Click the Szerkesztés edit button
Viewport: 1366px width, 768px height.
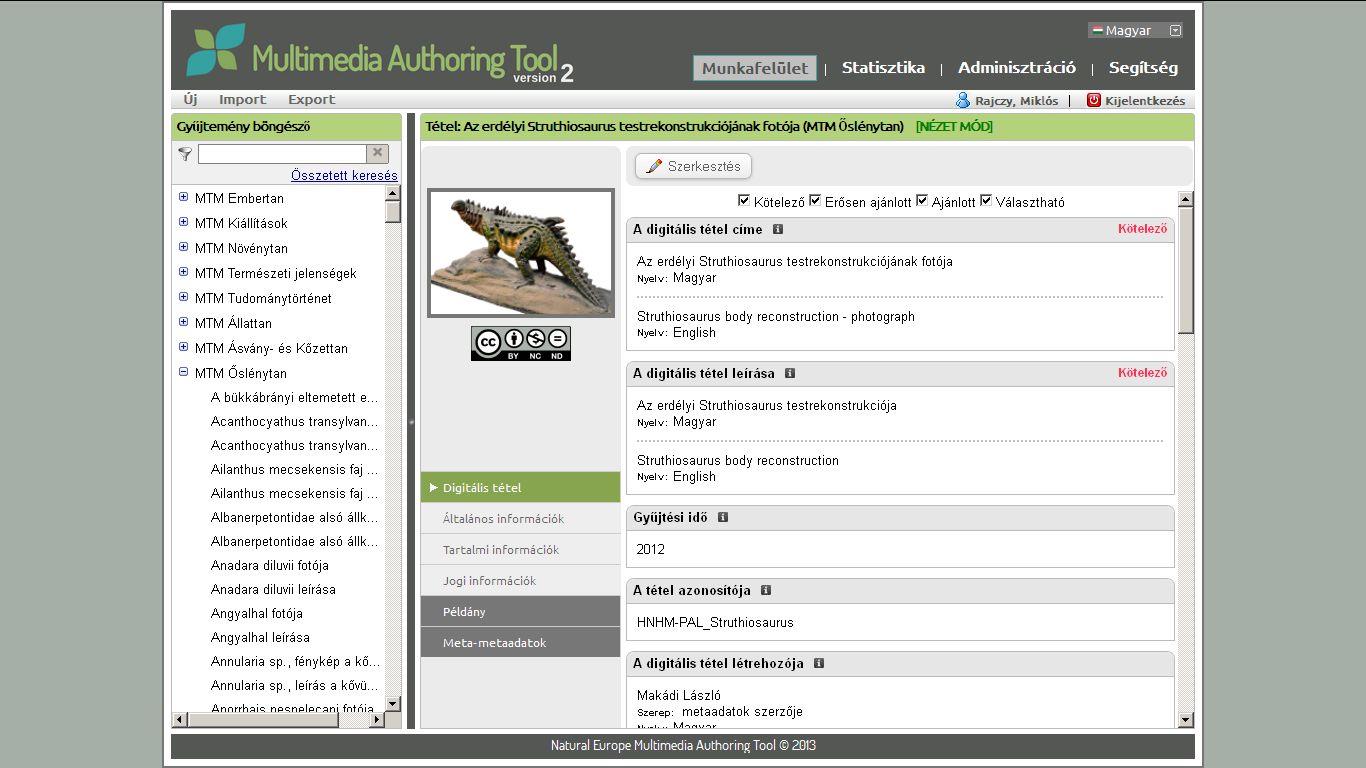(x=693, y=166)
